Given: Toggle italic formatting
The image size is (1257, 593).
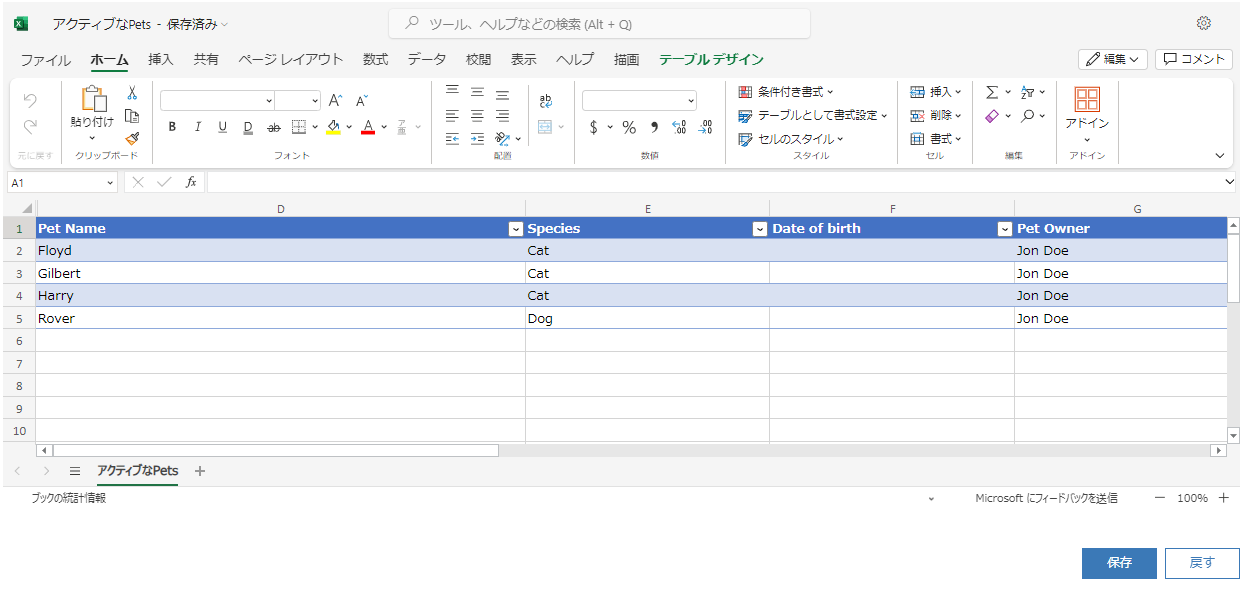Looking at the screenshot, I should (x=197, y=127).
